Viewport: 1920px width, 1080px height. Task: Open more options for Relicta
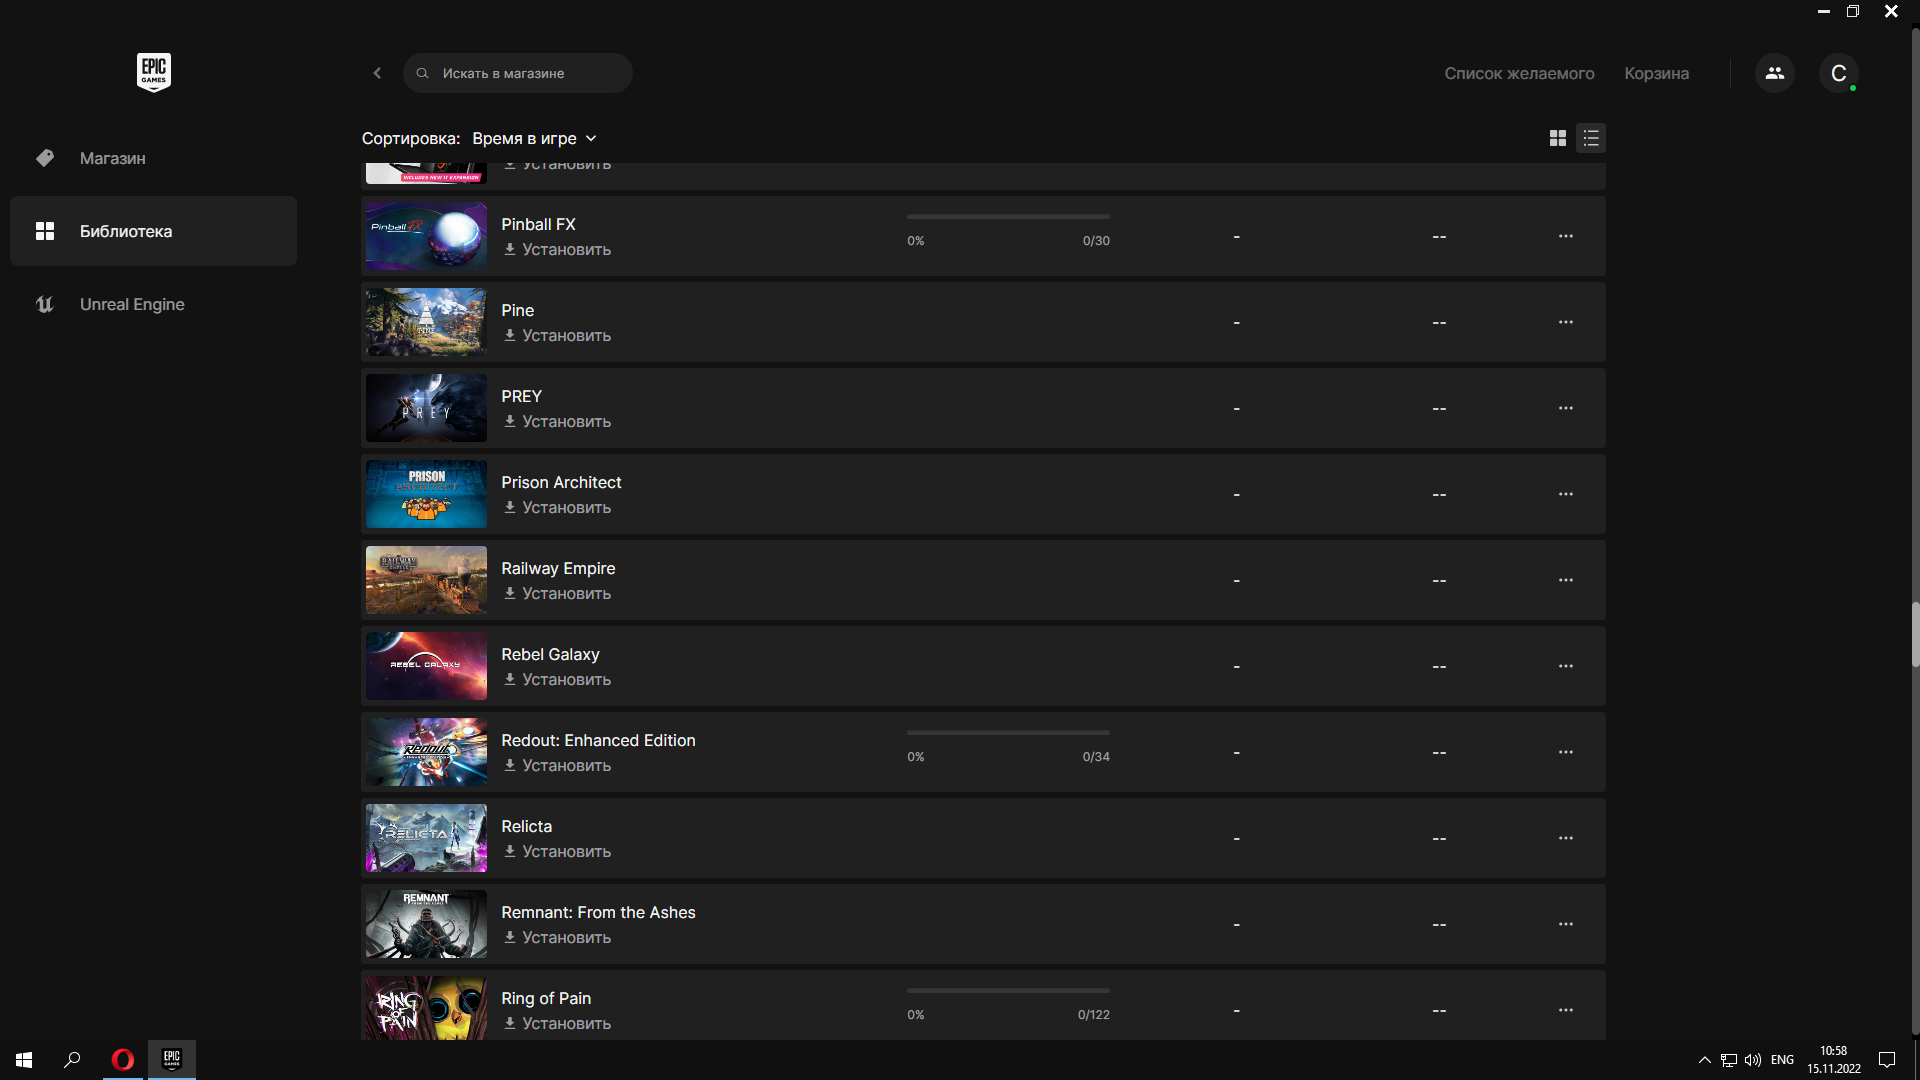coord(1565,838)
